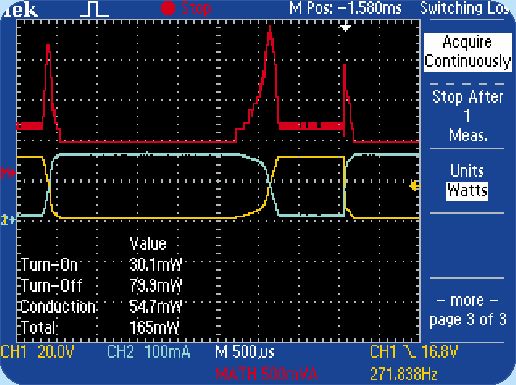The width and height of the screenshot is (516, 385).
Task: Open the more page 3 of 3 menu
Action: pyautogui.click(x=467, y=310)
